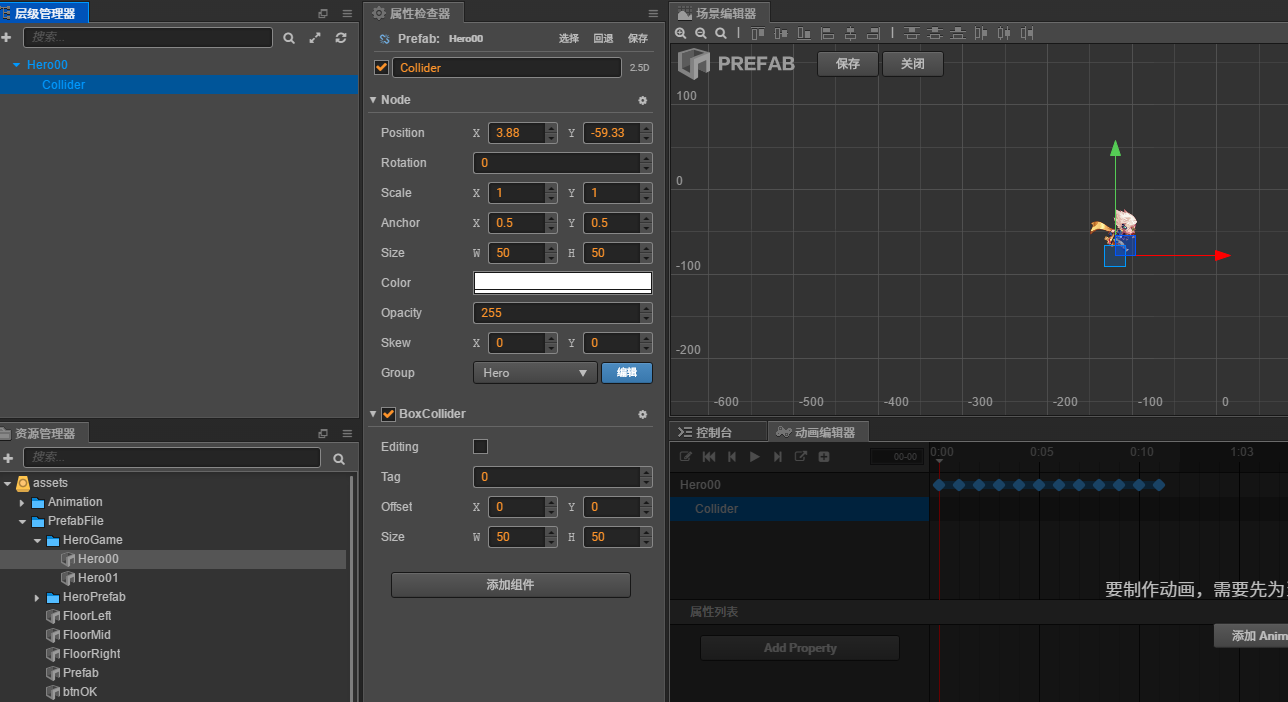Collapse the HeroGame folder
The height and width of the screenshot is (702, 1288).
pyautogui.click(x=38, y=540)
